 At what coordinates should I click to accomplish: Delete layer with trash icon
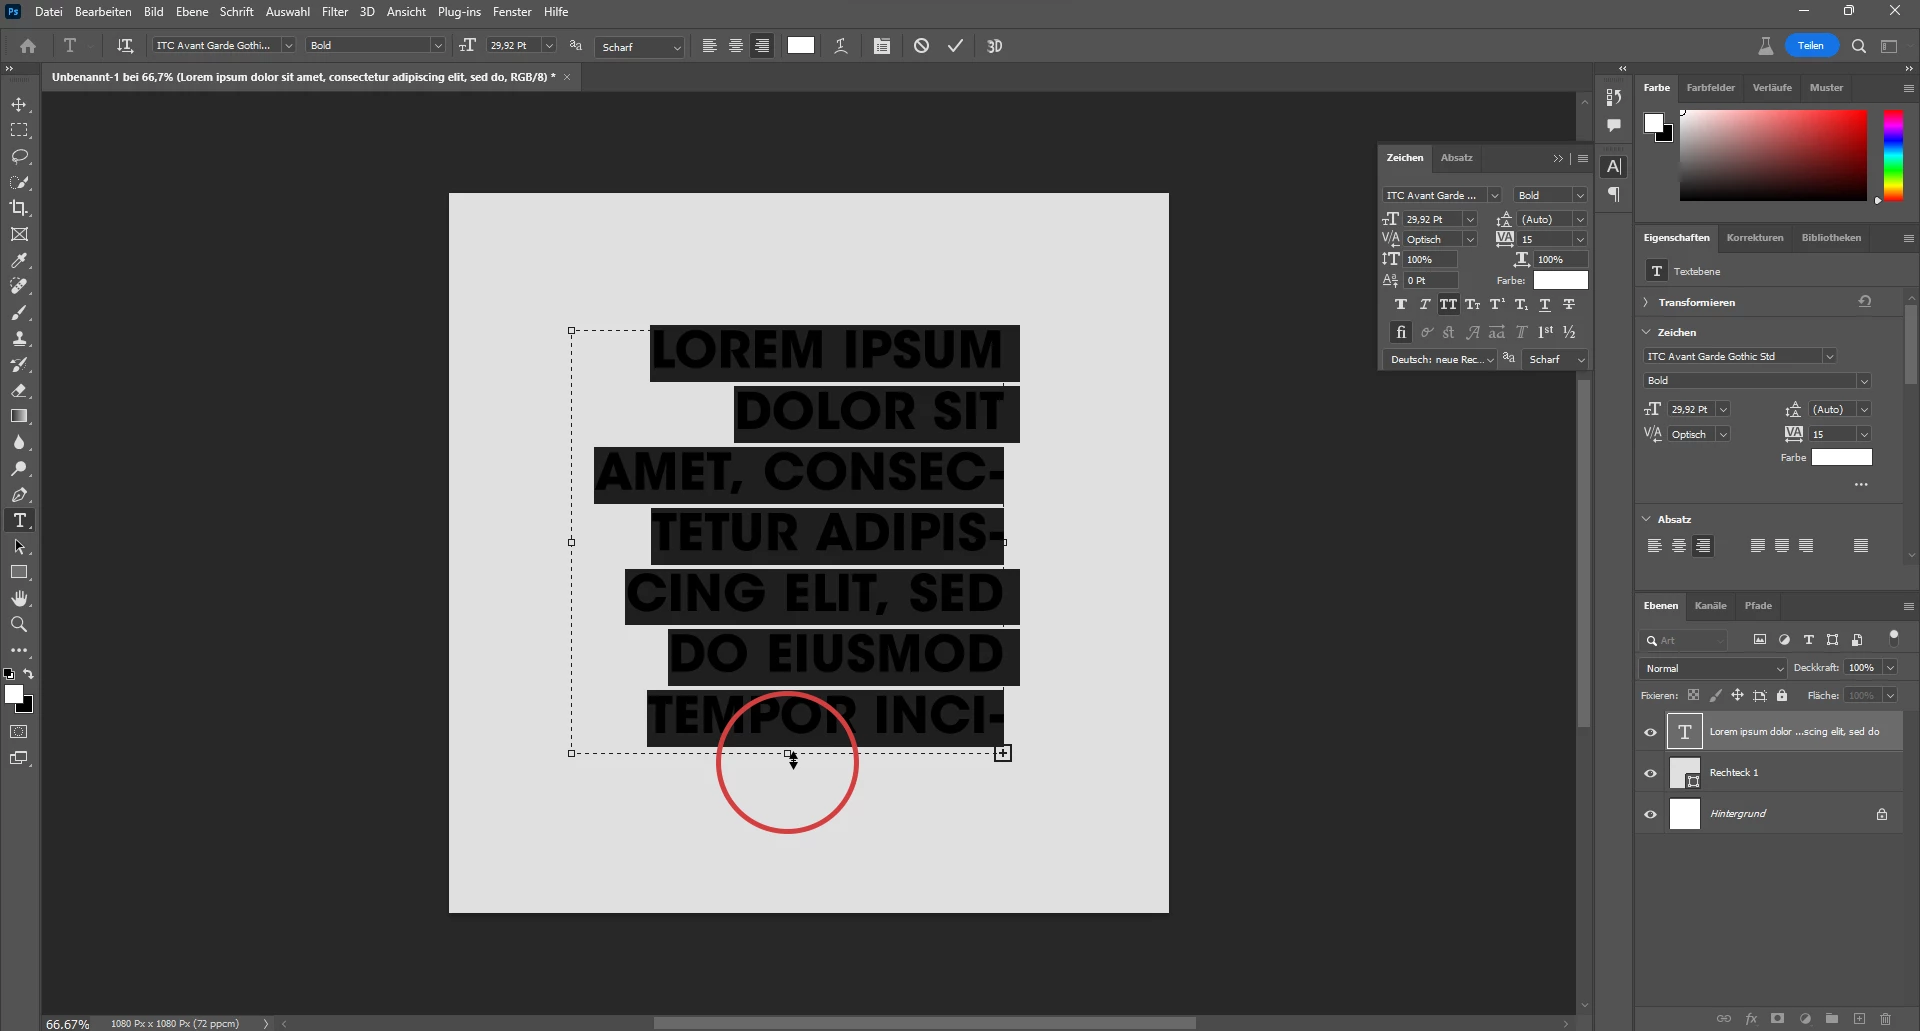[x=1886, y=1019]
